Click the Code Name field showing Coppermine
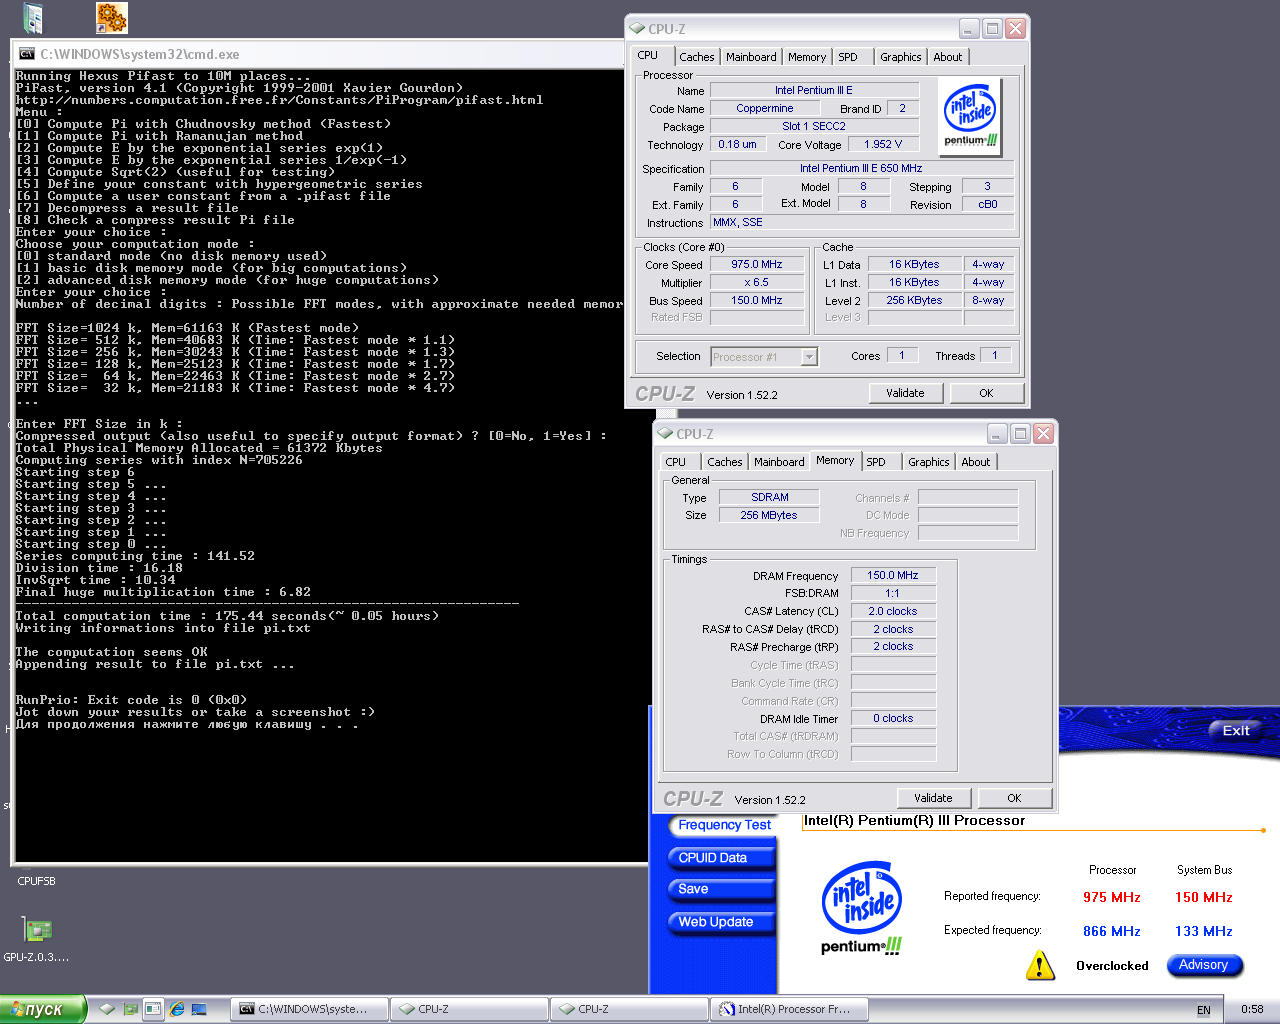 765,108
